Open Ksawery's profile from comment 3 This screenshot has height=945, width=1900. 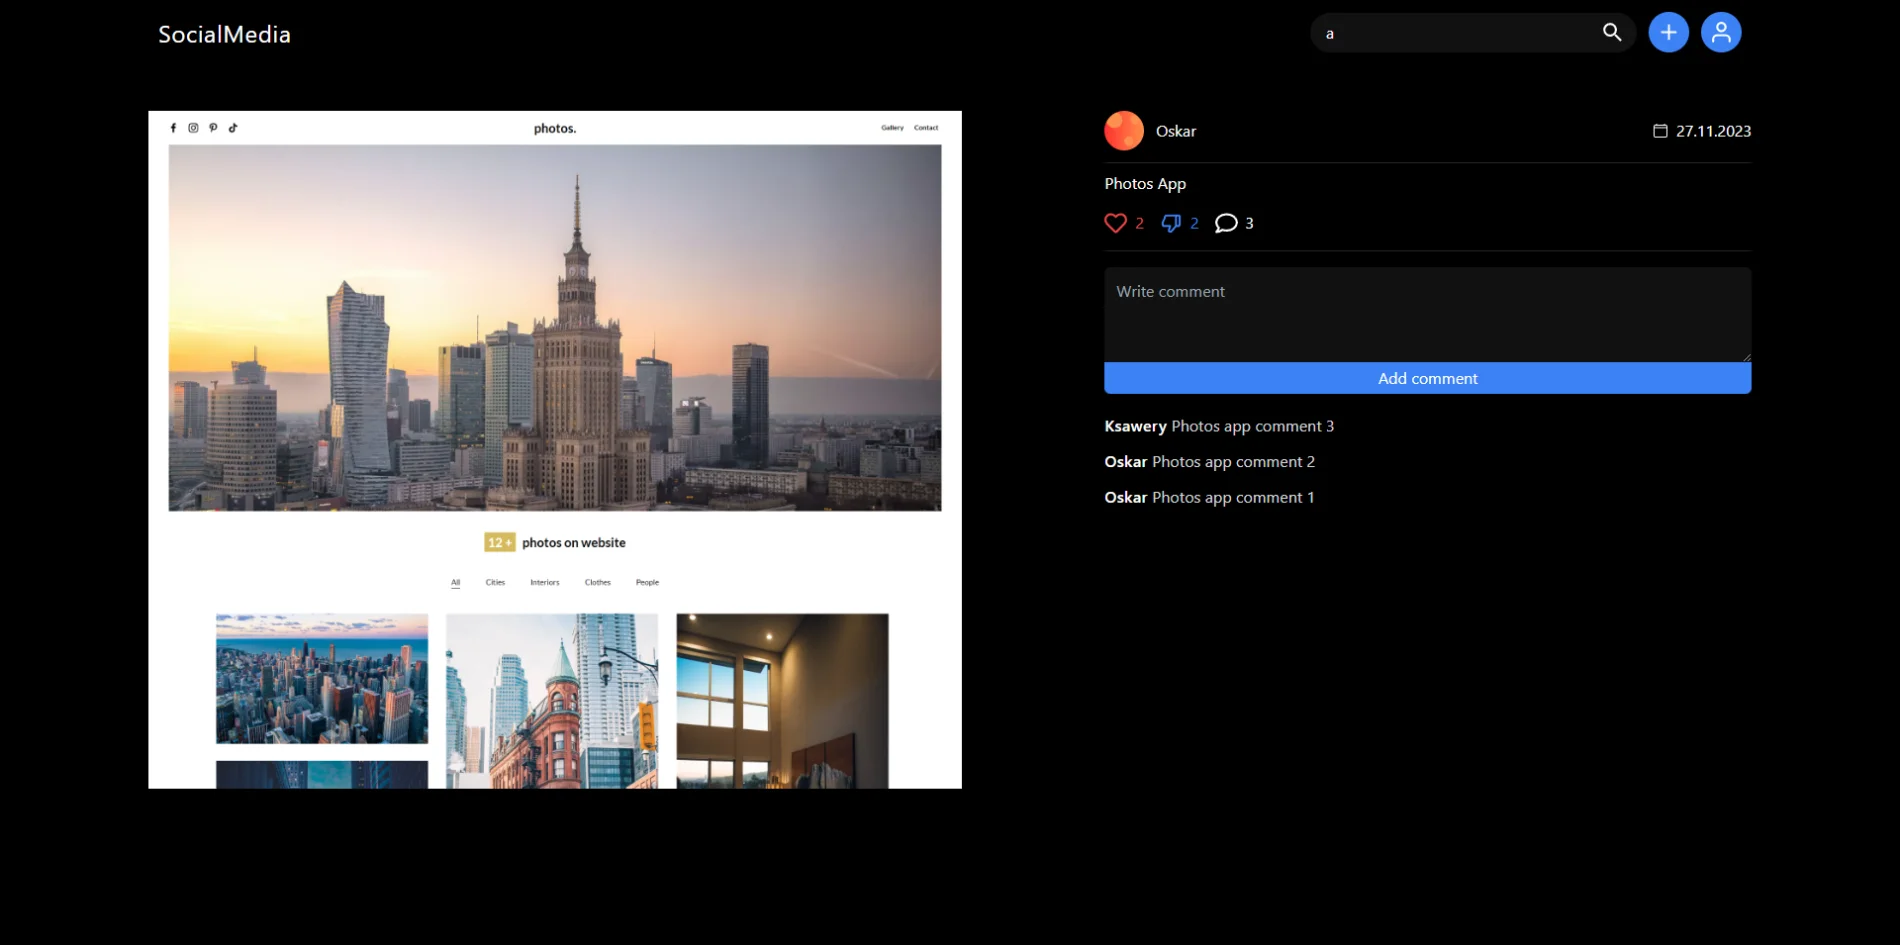(x=1135, y=426)
